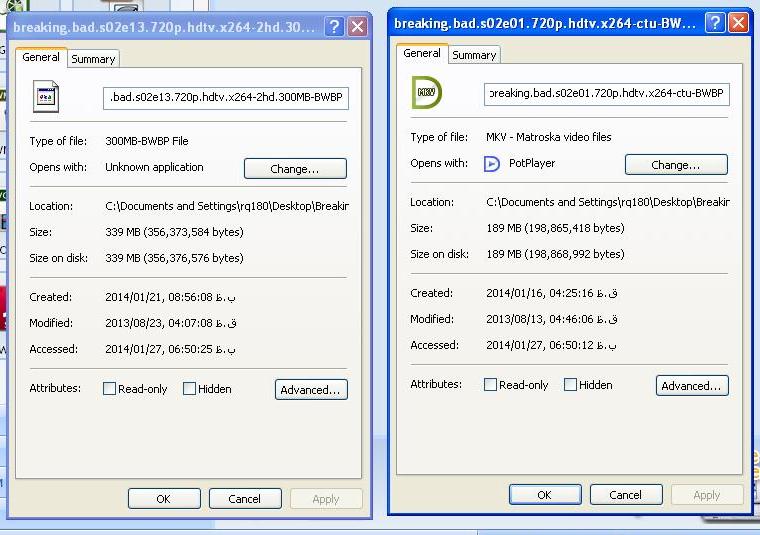The height and width of the screenshot is (535, 760).
Task: Click Change button next to PotPlayer
Action: [x=676, y=165]
